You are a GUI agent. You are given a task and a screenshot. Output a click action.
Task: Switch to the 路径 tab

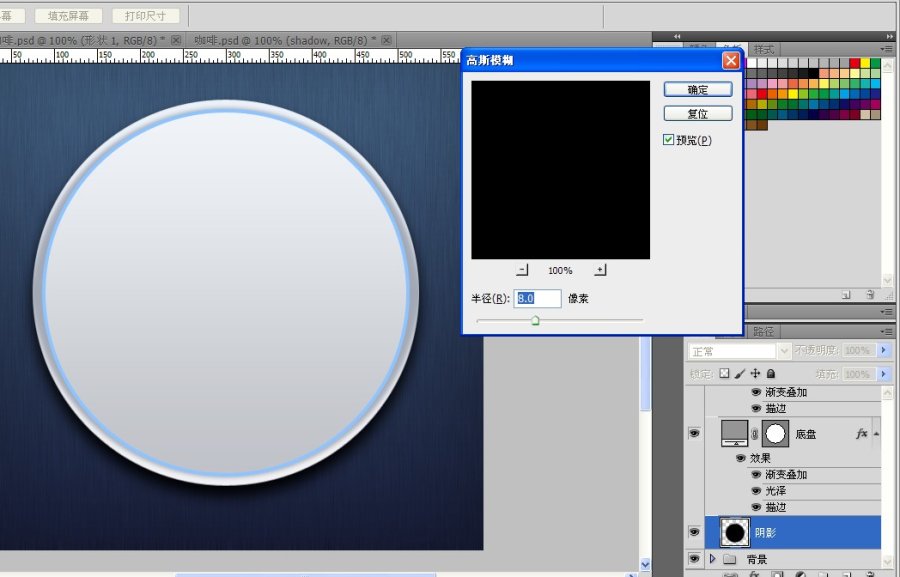click(763, 331)
